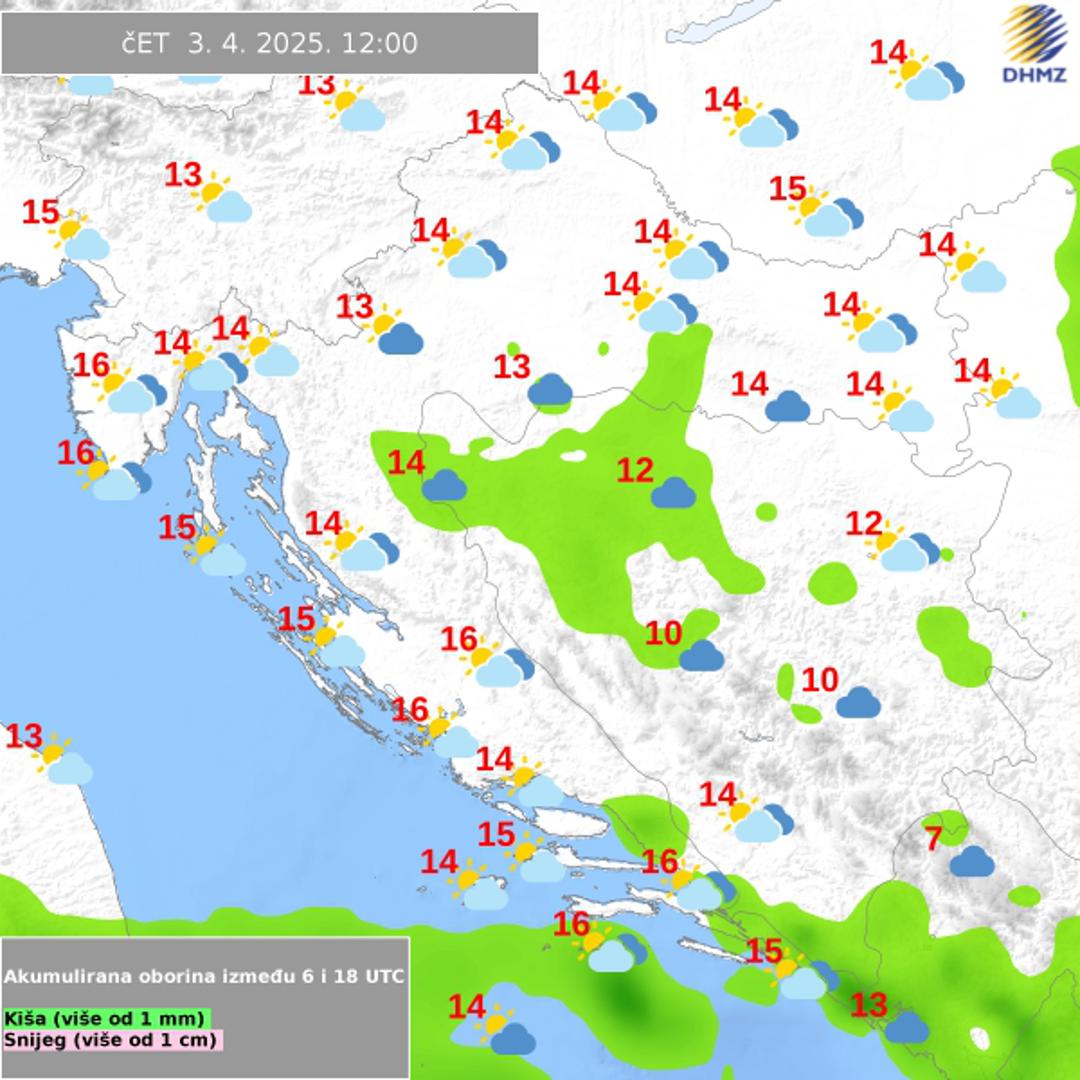Viewport: 1080px width, 1080px height.
Task: Click the dark cloud icon beside temperature 7
Action: tap(971, 861)
